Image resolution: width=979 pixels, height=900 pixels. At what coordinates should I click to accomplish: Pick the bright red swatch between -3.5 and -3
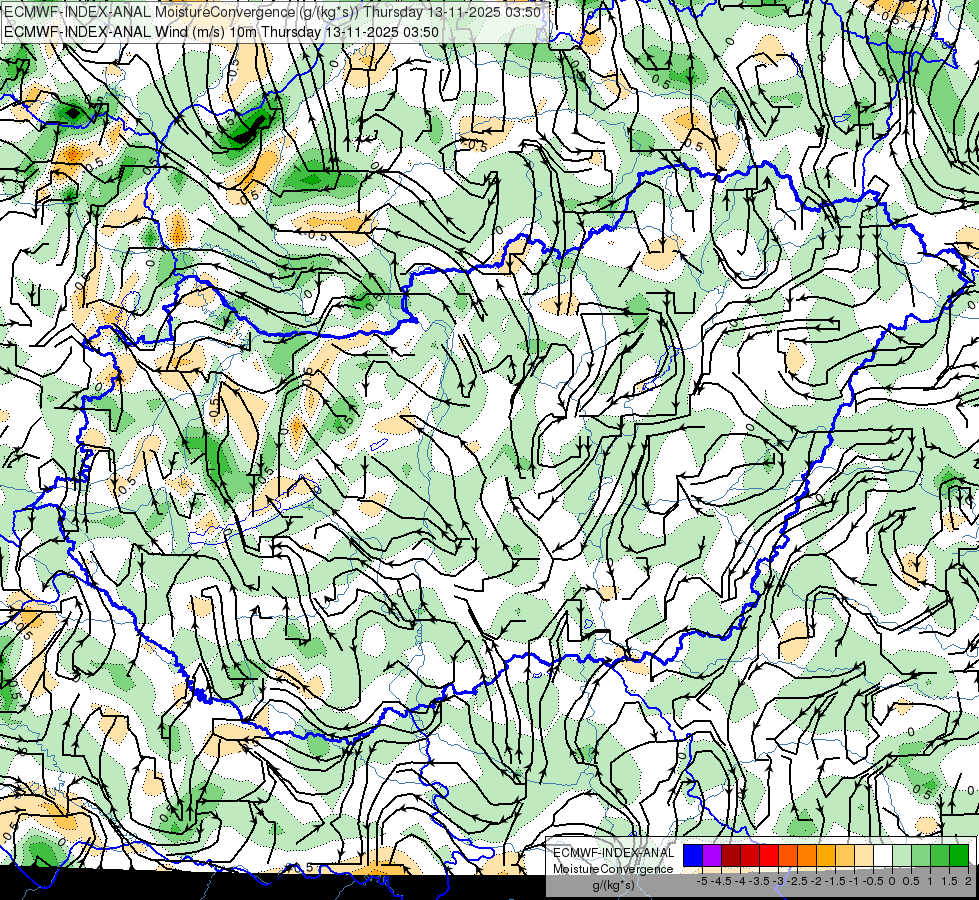tap(769, 855)
